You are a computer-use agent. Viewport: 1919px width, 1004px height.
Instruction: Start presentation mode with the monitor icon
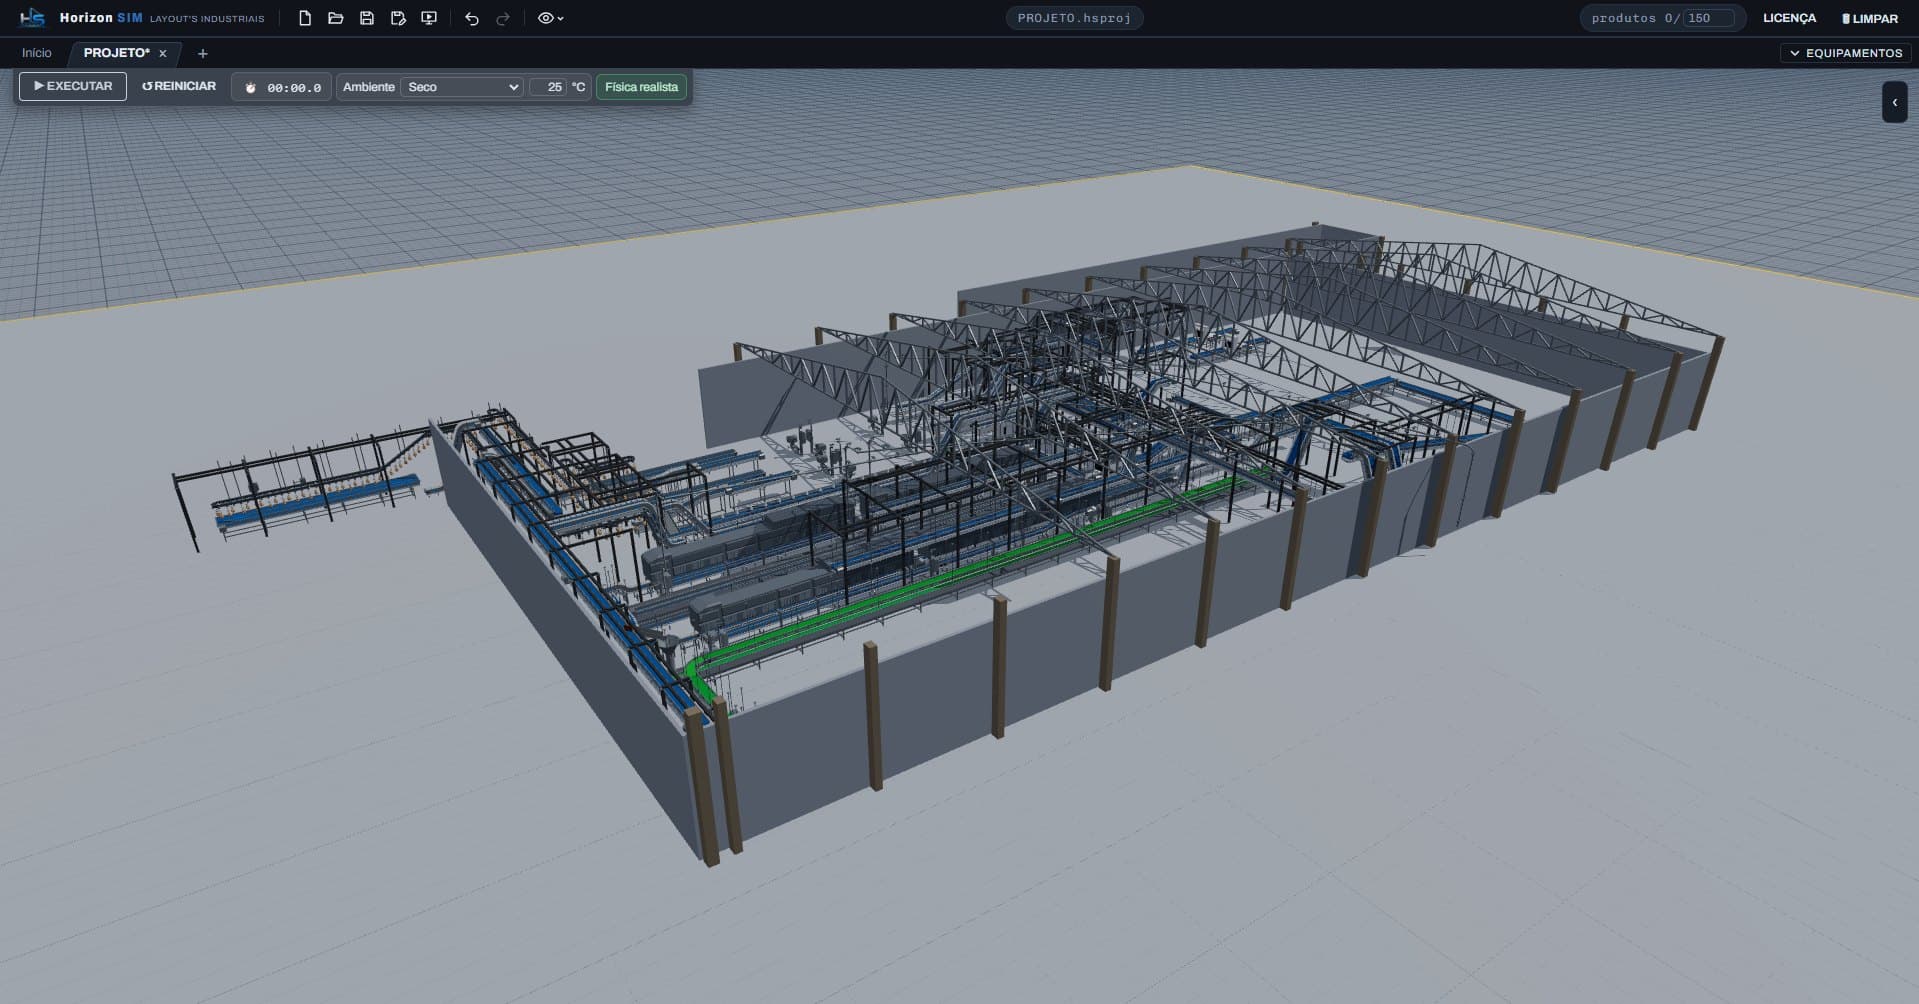pyautogui.click(x=429, y=18)
